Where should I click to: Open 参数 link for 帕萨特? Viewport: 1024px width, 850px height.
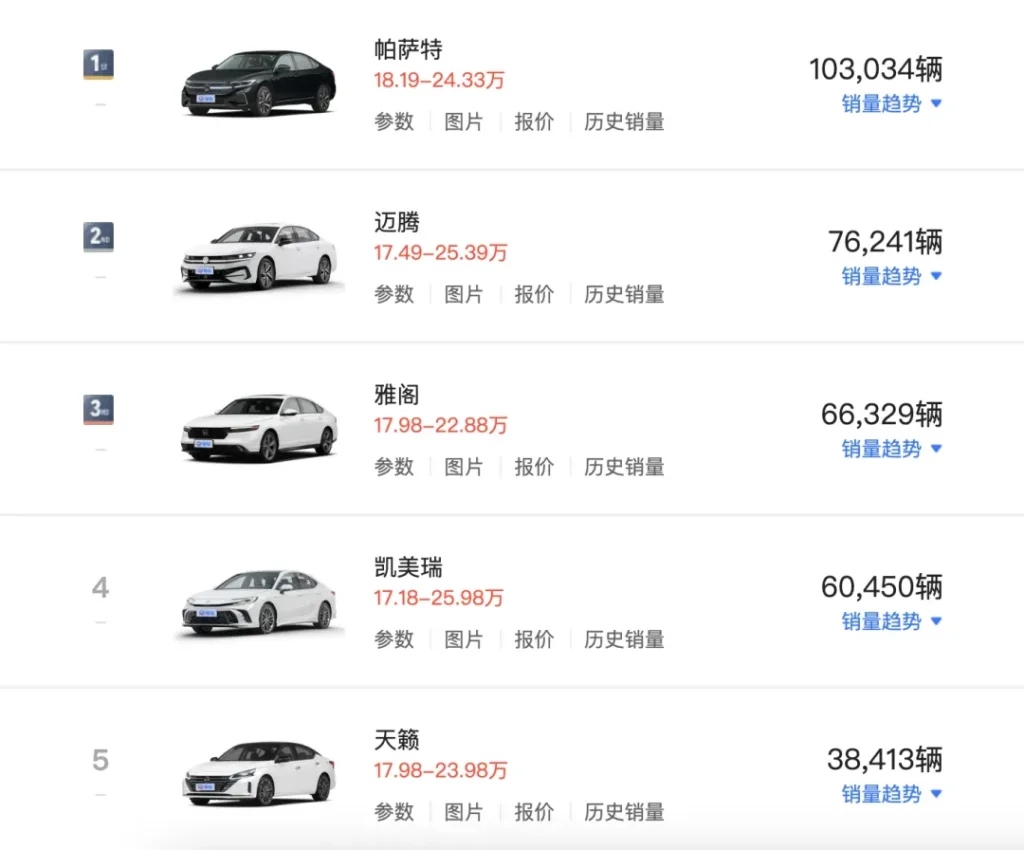394,122
